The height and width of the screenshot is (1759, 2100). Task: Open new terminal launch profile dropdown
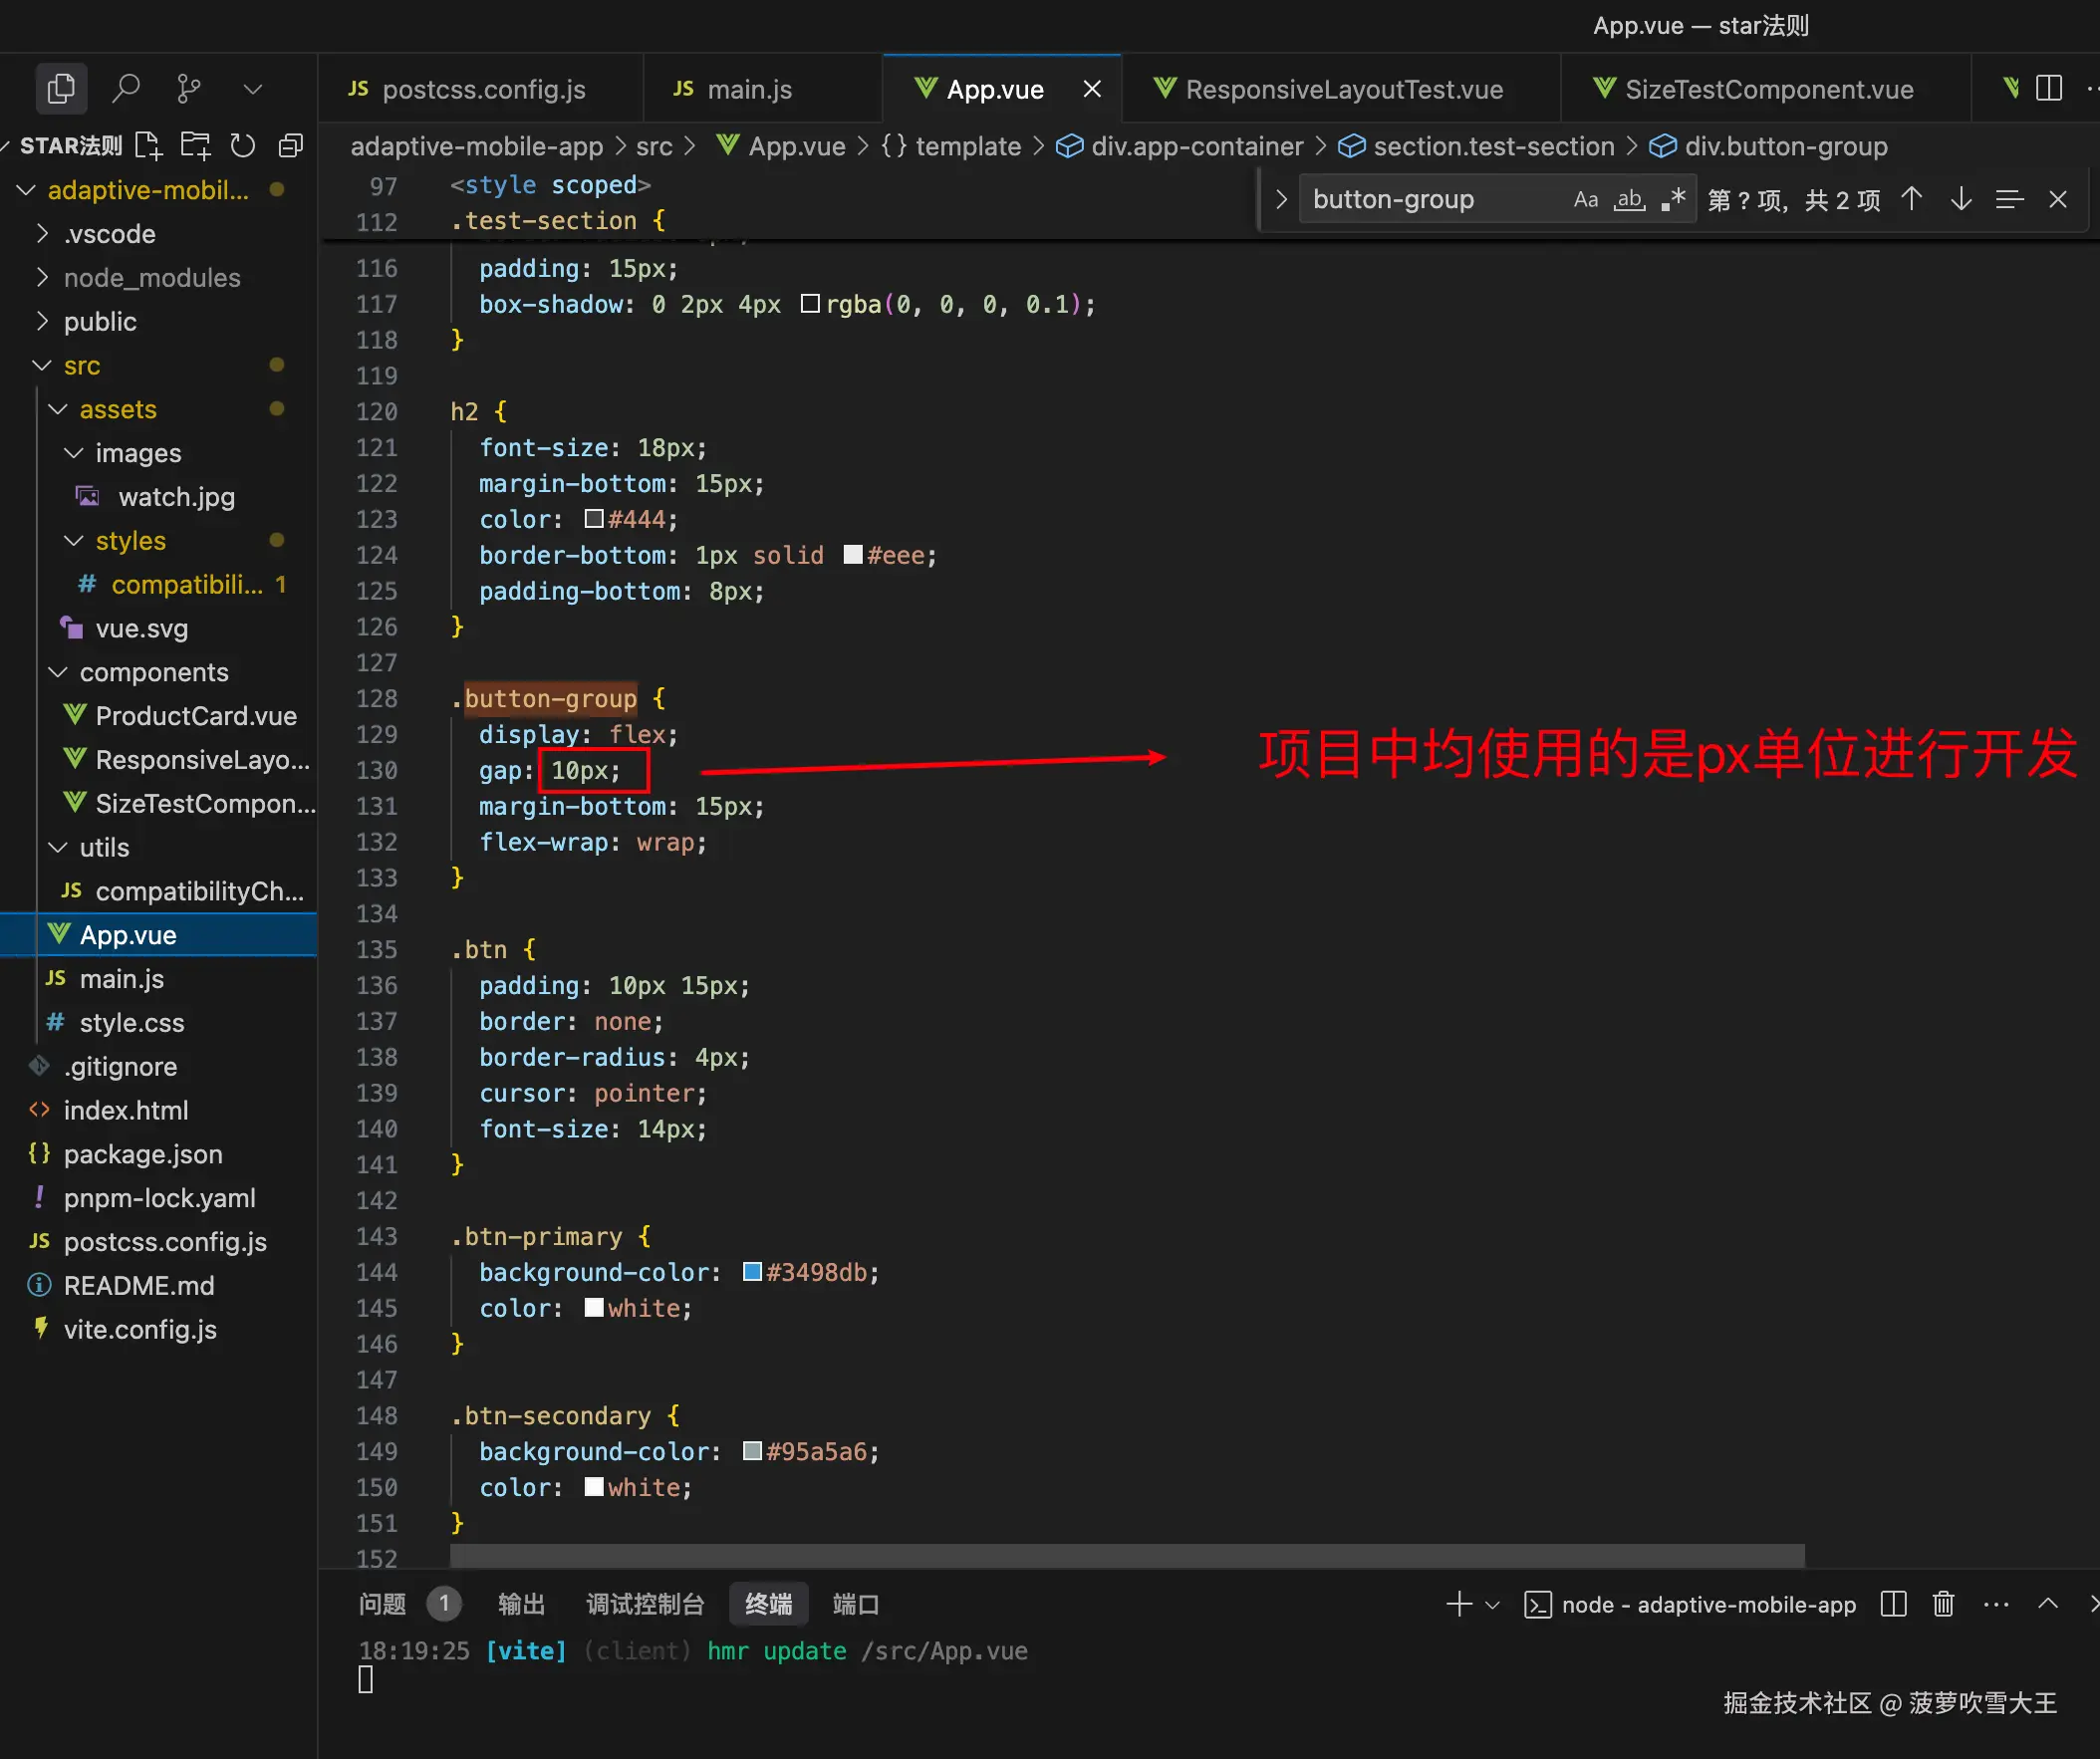coord(1493,1604)
